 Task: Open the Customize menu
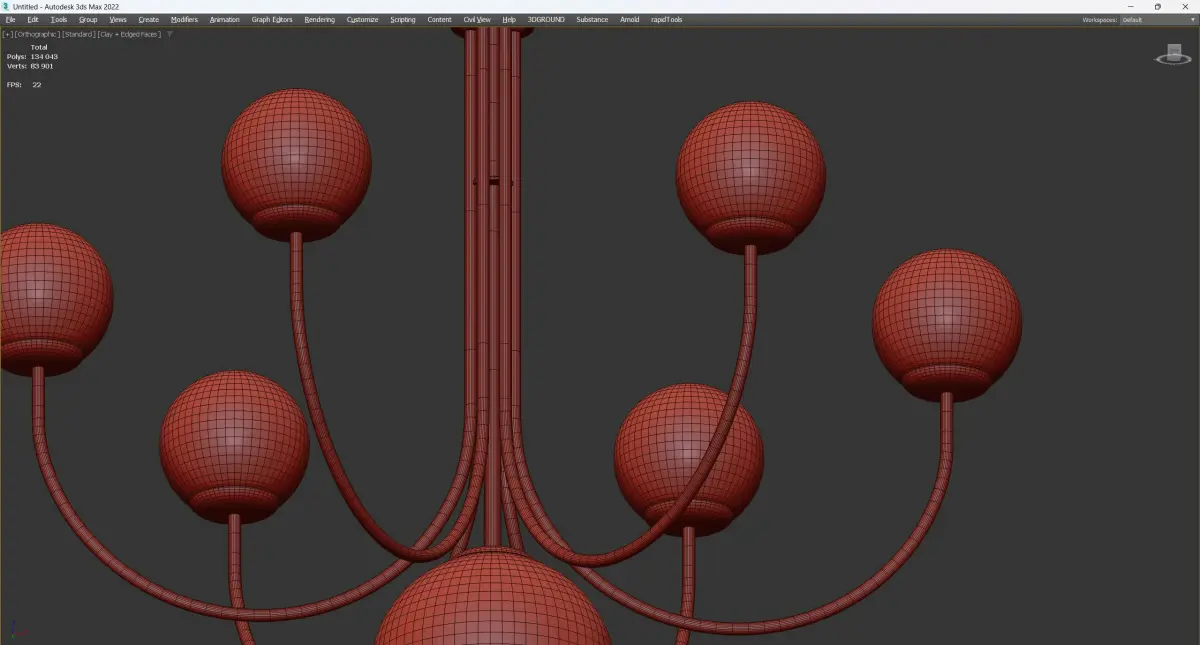pos(362,19)
